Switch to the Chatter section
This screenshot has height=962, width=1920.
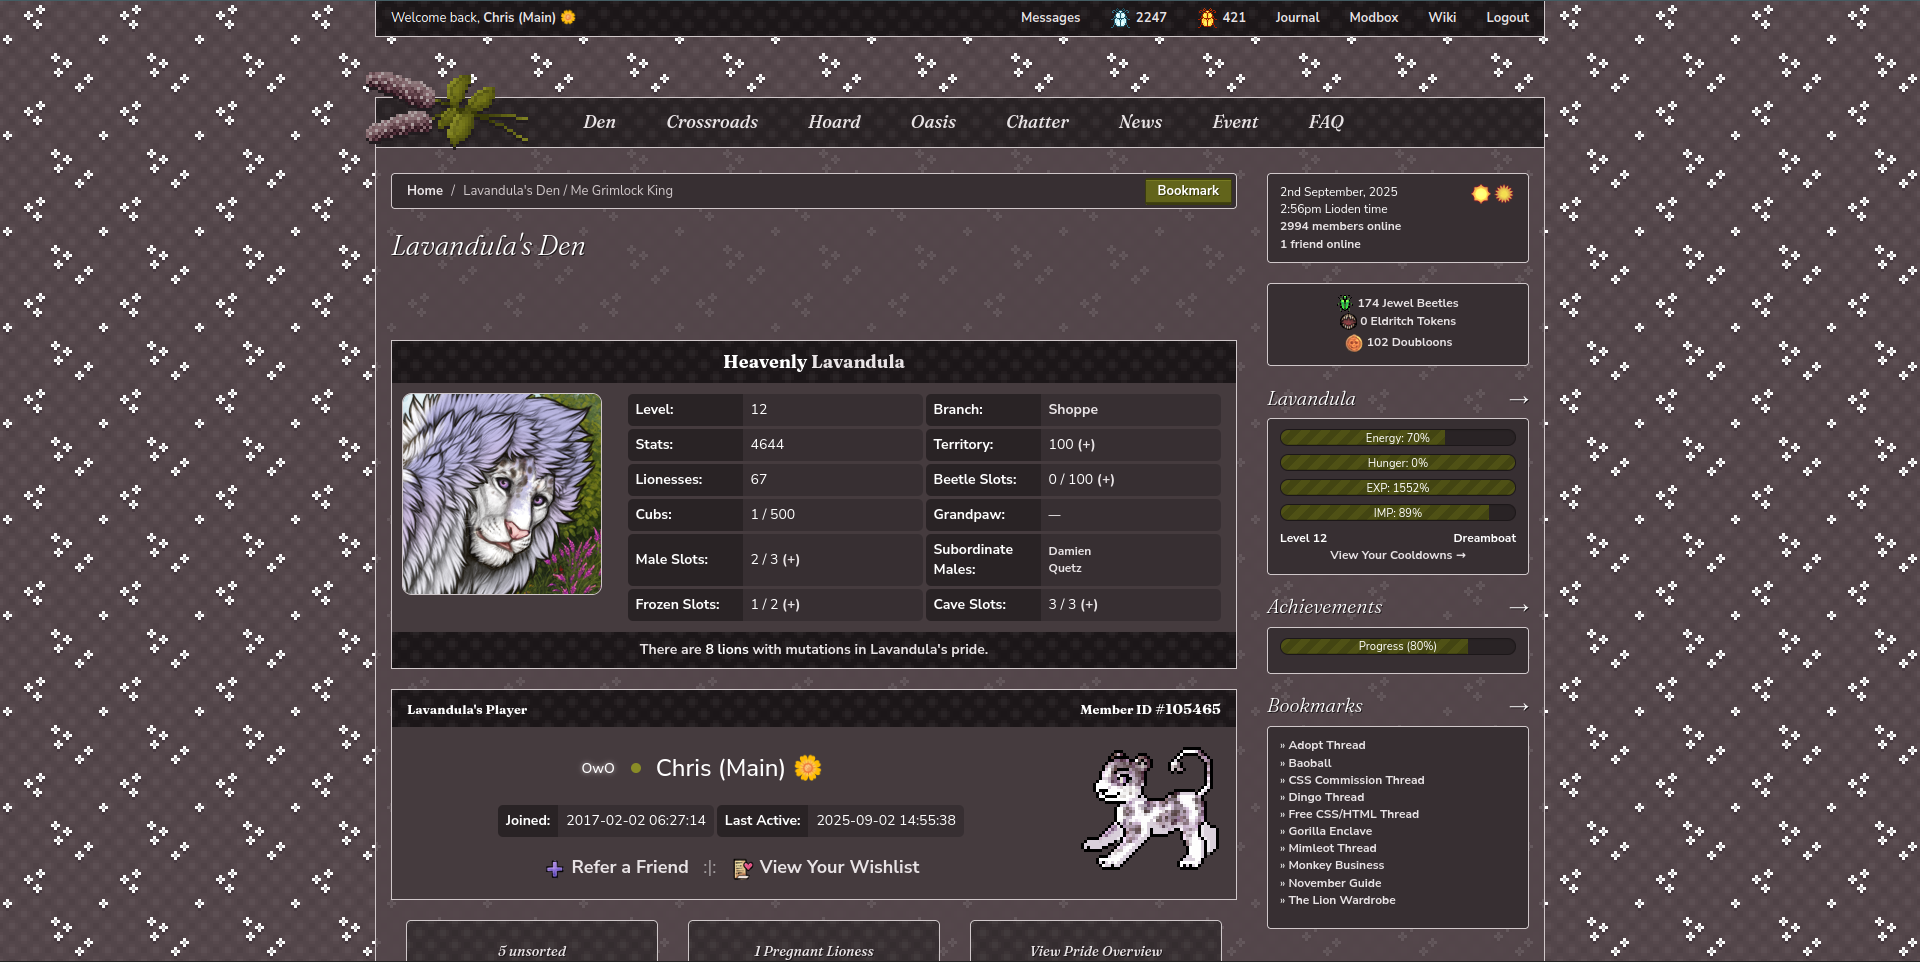click(x=1037, y=122)
